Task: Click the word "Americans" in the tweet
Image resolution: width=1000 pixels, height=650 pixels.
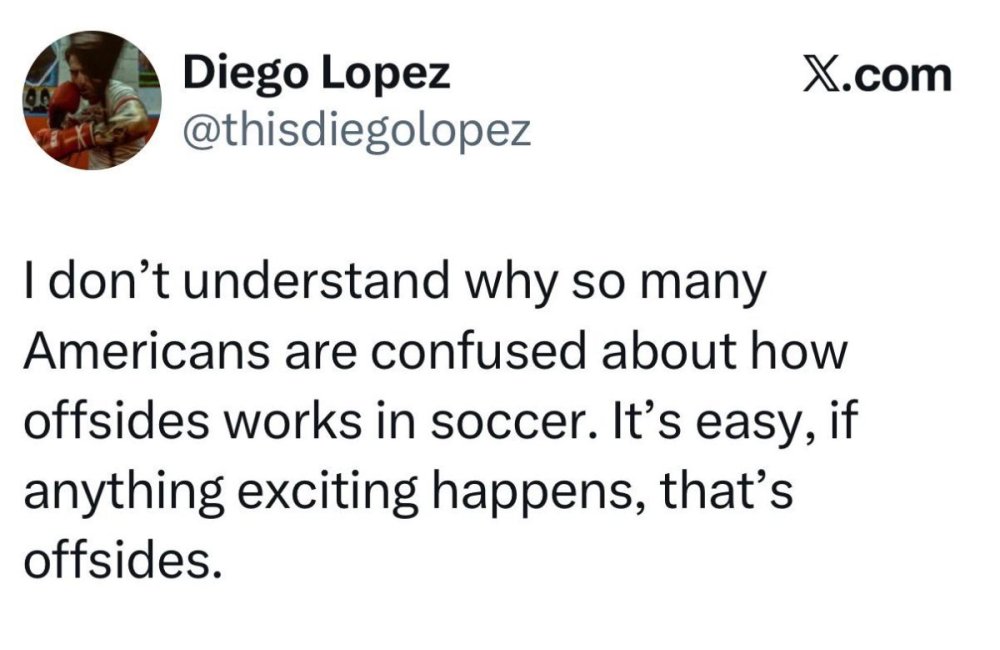Action: [x=147, y=351]
